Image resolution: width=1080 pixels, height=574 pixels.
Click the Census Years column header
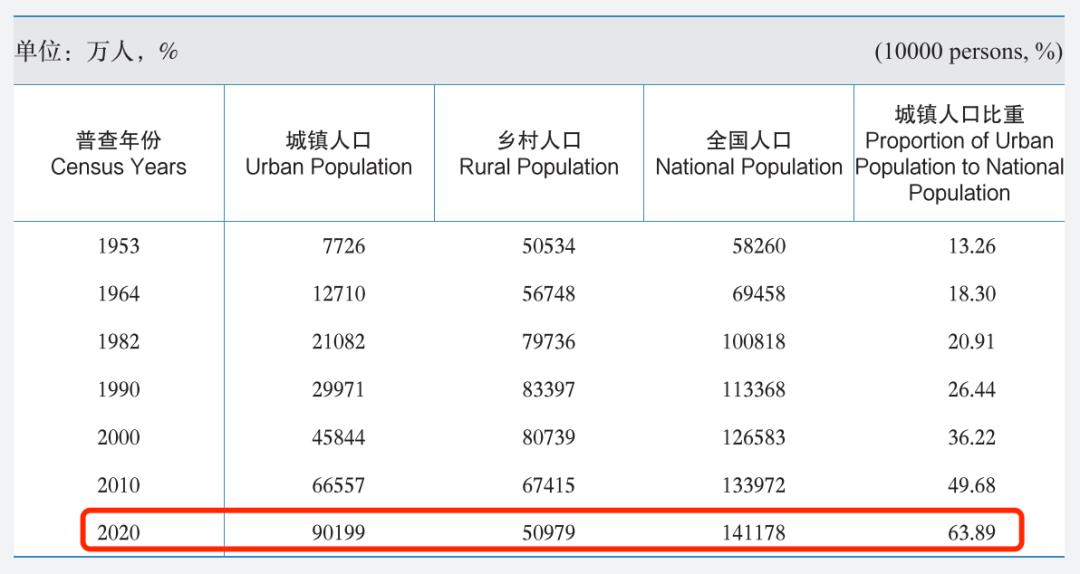[118, 154]
